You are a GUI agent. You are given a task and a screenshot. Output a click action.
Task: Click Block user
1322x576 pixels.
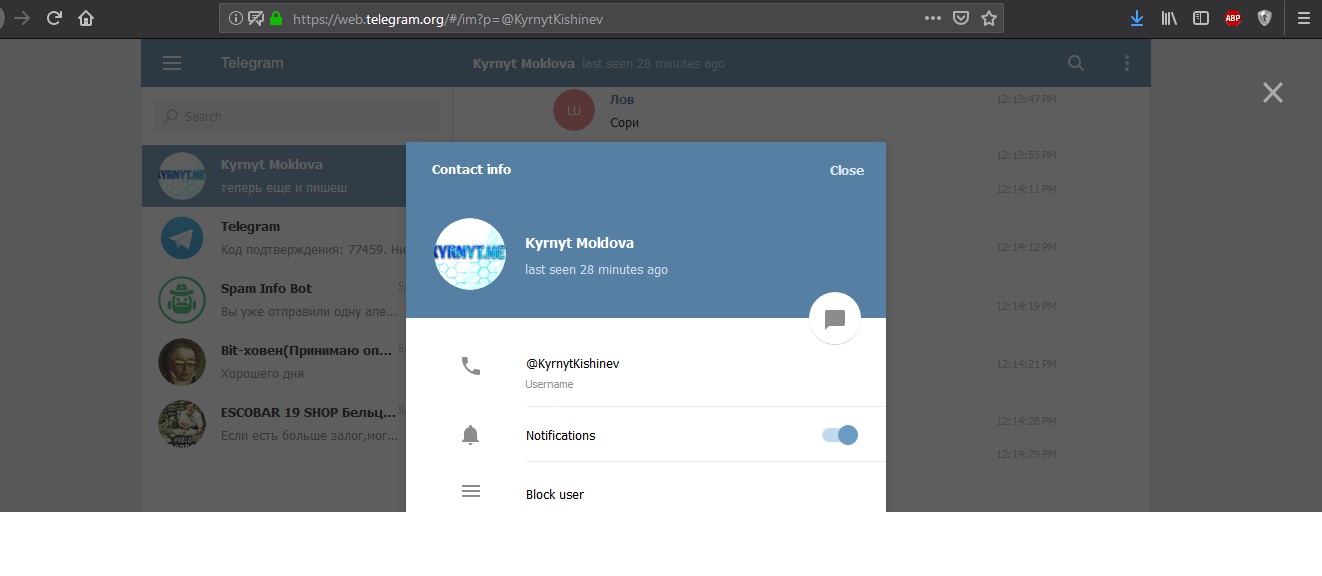click(555, 495)
